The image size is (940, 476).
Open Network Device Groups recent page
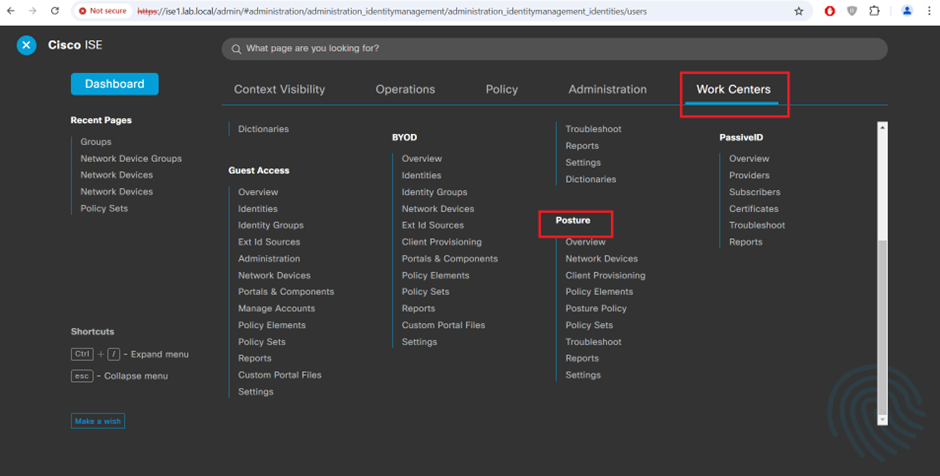[x=131, y=159]
